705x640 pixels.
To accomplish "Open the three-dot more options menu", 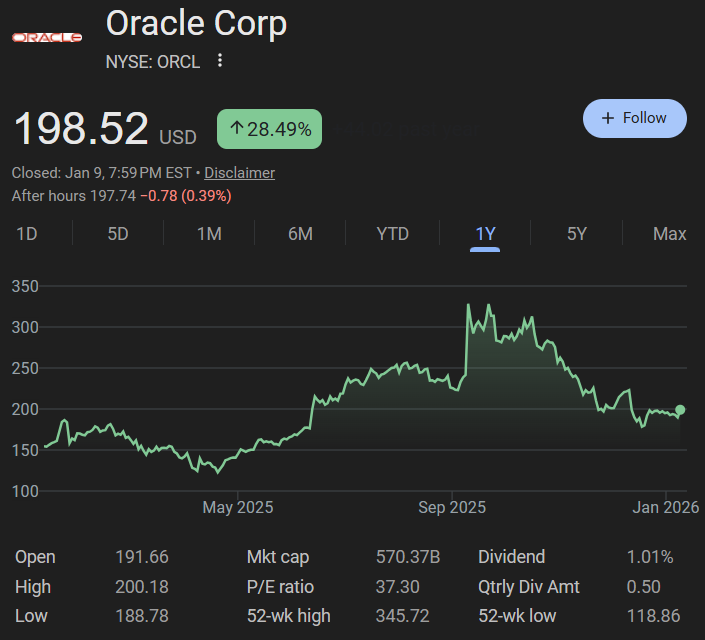I will point(220,61).
